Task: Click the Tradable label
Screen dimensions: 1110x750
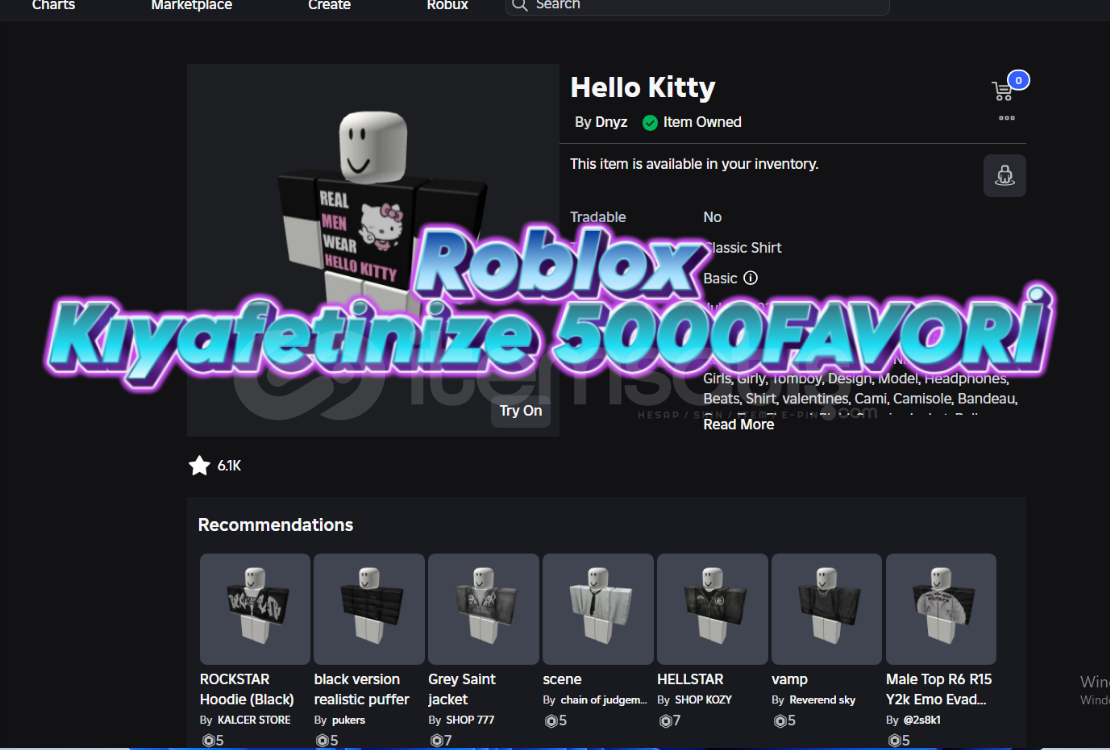Action: pos(598,217)
